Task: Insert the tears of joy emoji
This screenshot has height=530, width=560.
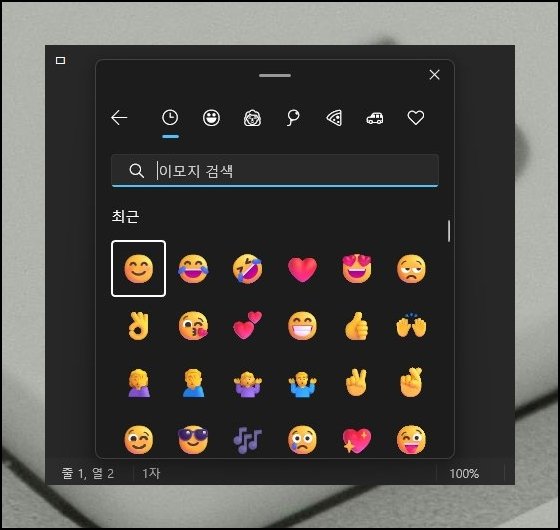Action: 193,269
